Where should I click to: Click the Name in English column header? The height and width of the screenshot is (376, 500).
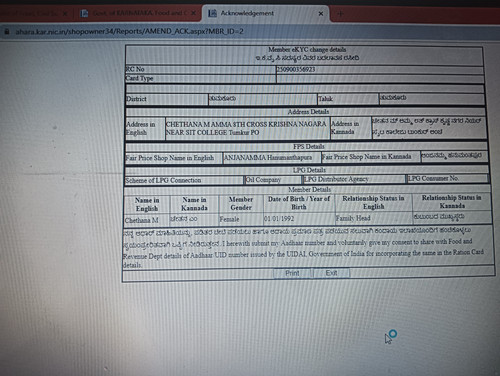point(147,204)
